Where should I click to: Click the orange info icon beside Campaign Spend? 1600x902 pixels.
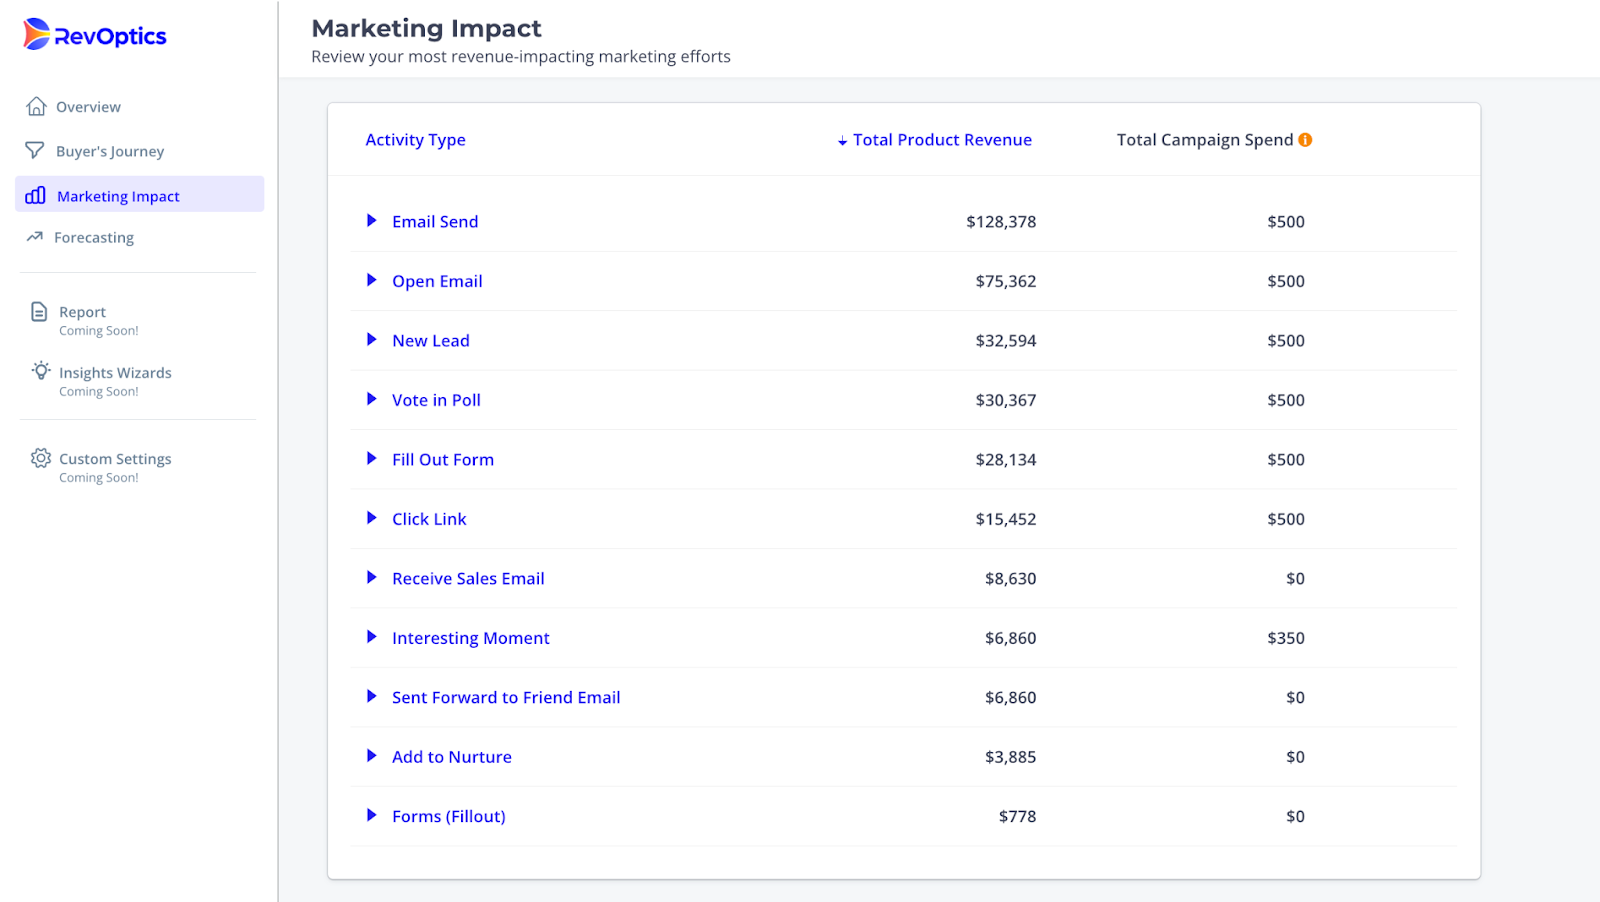tap(1305, 140)
